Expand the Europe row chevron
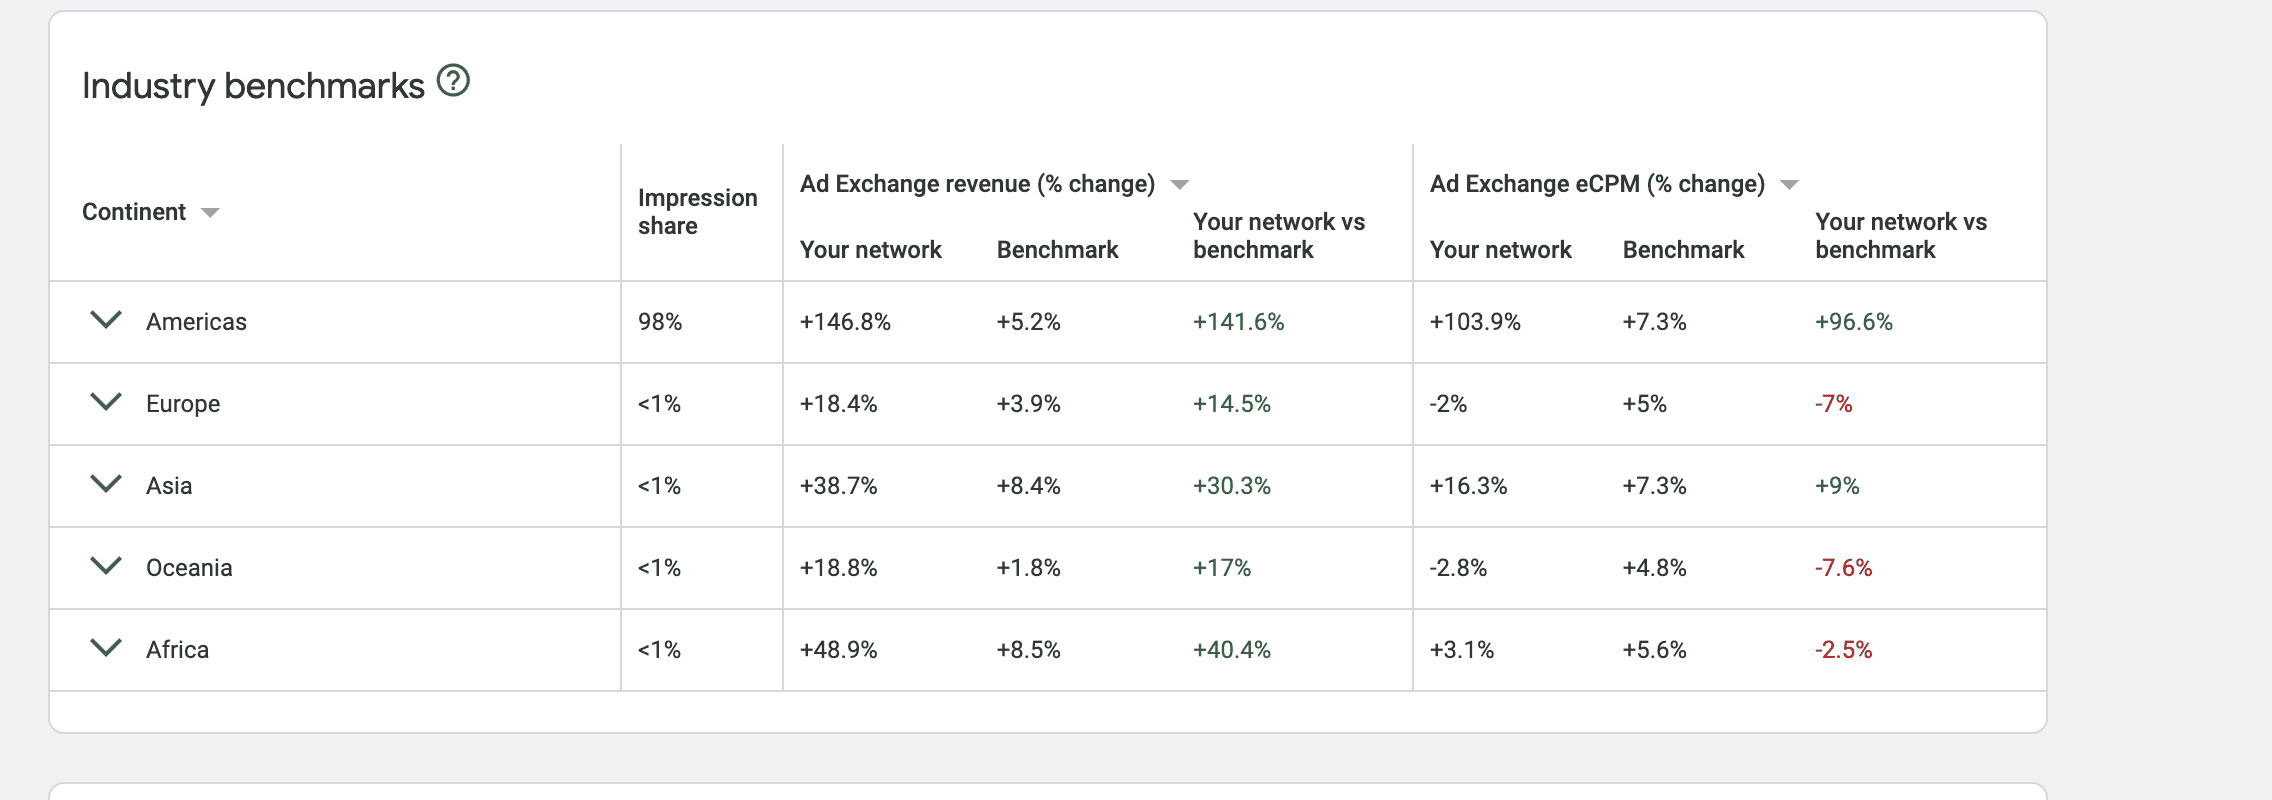 coord(106,402)
